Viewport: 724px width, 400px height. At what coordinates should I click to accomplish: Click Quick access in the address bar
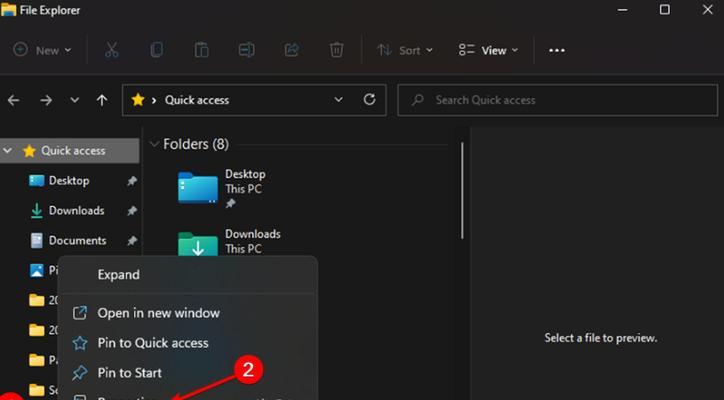(197, 100)
